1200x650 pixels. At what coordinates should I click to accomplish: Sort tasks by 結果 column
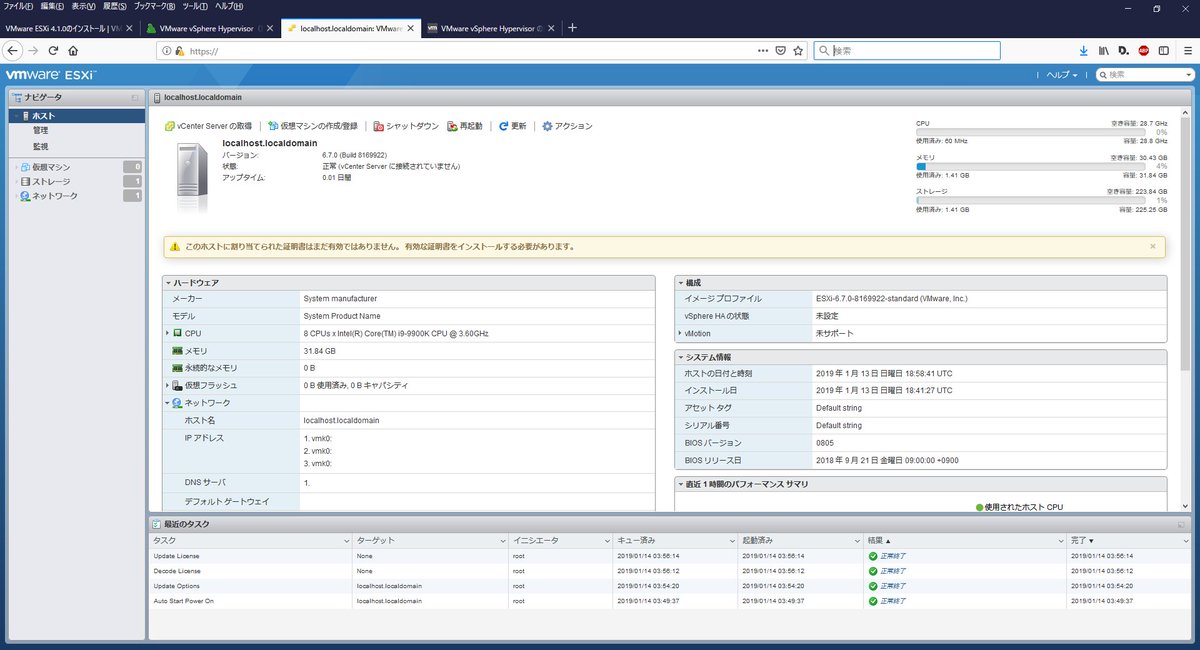[x=878, y=540]
